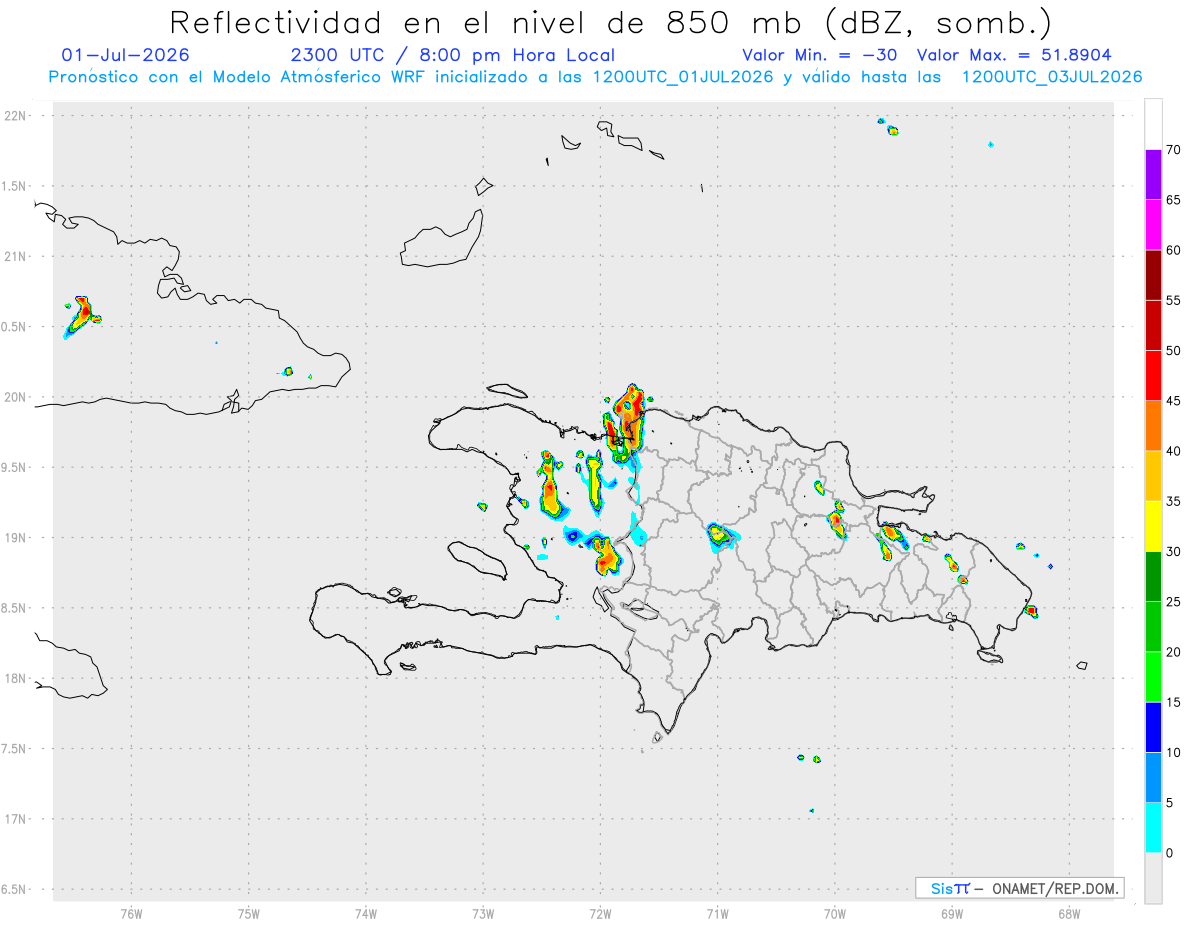Click the '70W' longitude label
This screenshot has height=927, width=1200.
point(835,914)
